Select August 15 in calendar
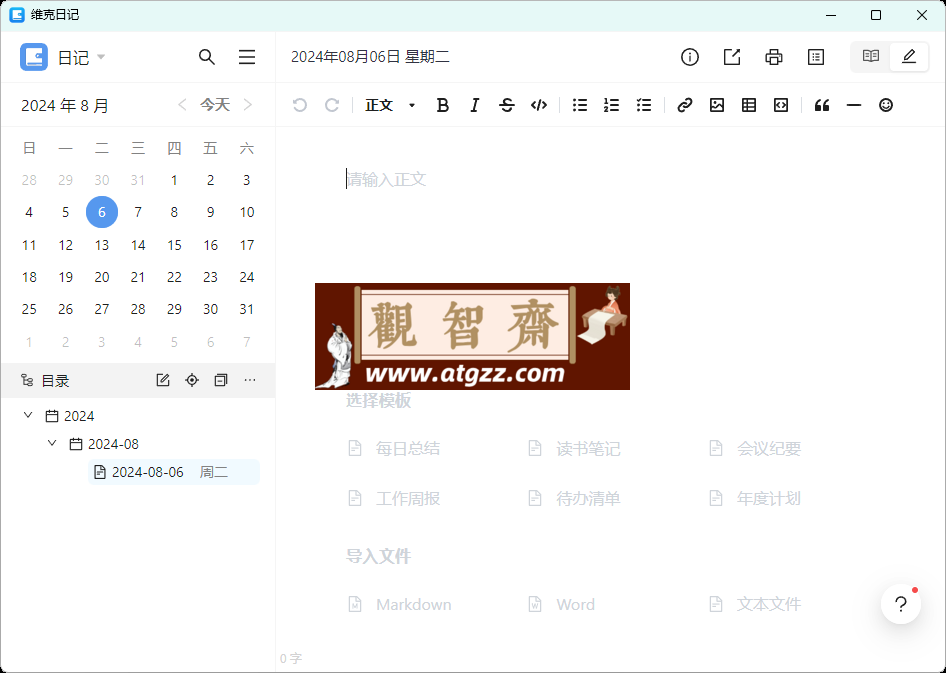Screen dimensions: 946x673 [x=174, y=245]
